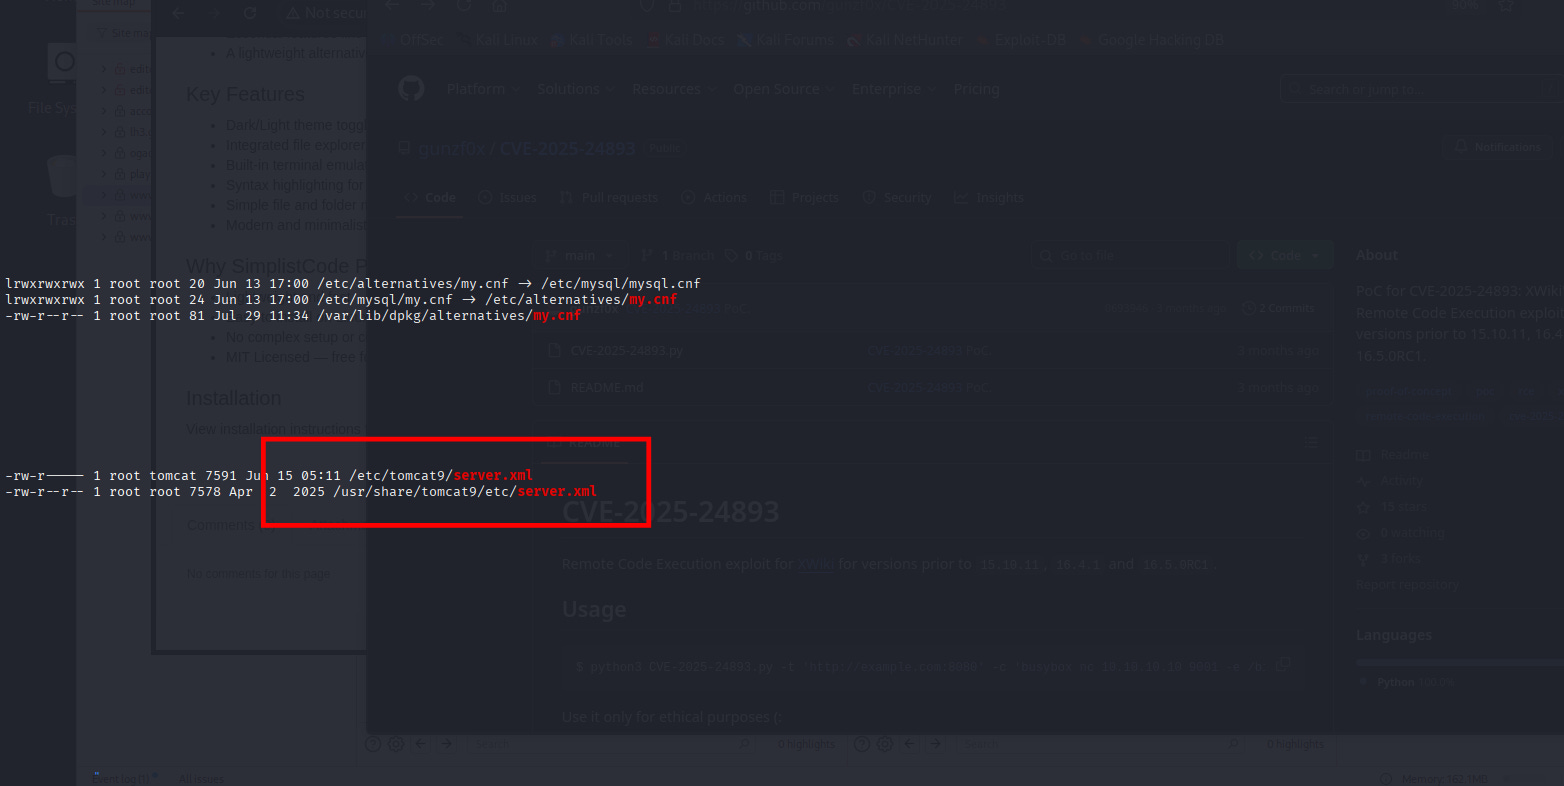The image size is (1564, 786).
Task: Open settings gear in the right bottom toolbar
Action: pyautogui.click(x=885, y=744)
